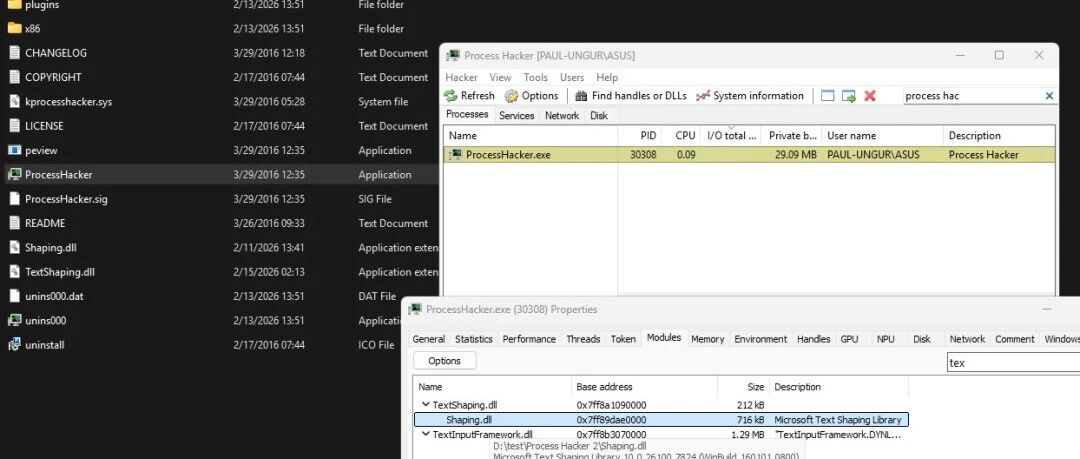Screen dimensions: 1080x459
Task: Select the README file icon
Action: point(14,223)
